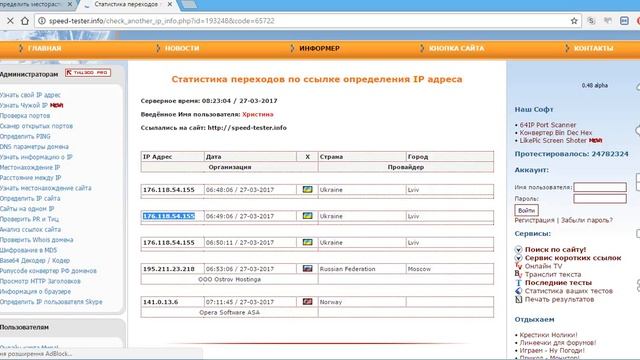Click the Norway flag in the 141.0.13.6 row
The width and height of the screenshot is (640, 360).
pyautogui.click(x=307, y=302)
